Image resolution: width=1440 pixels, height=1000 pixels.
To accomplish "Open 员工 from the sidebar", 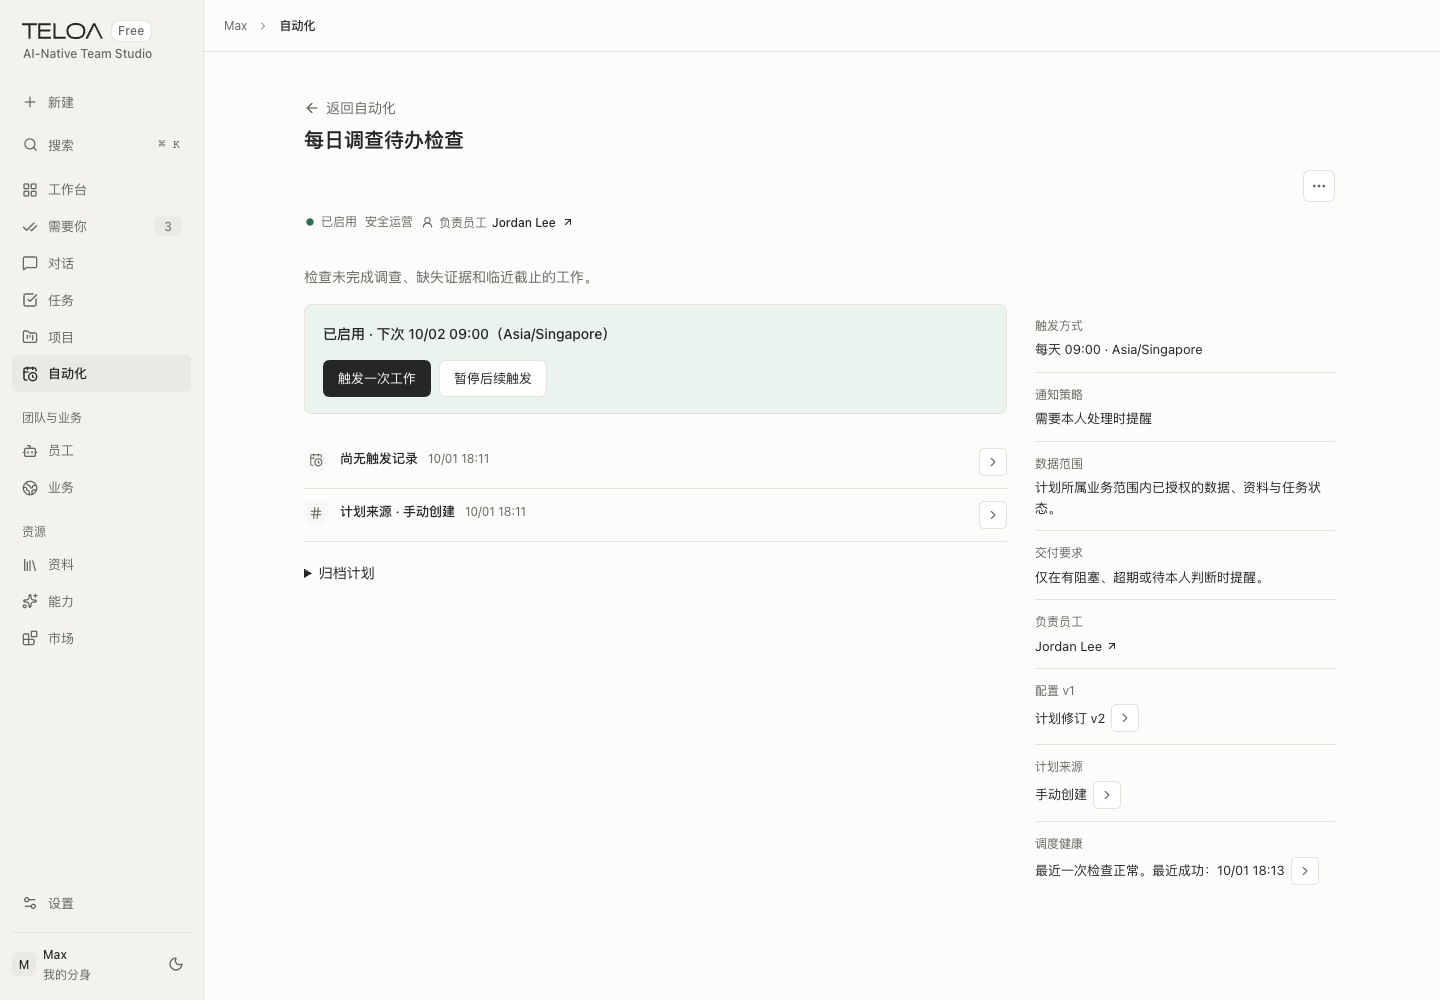I will tap(102, 451).
